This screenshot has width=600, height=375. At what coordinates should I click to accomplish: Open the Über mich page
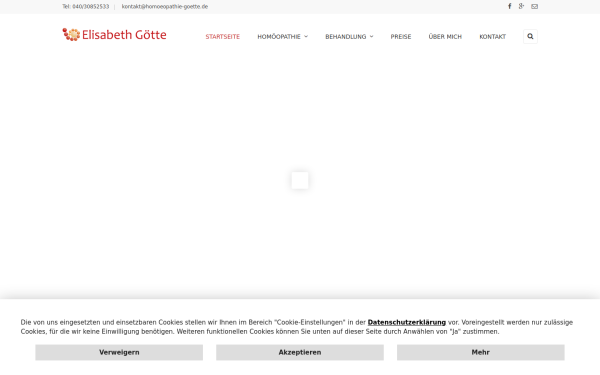445,37
